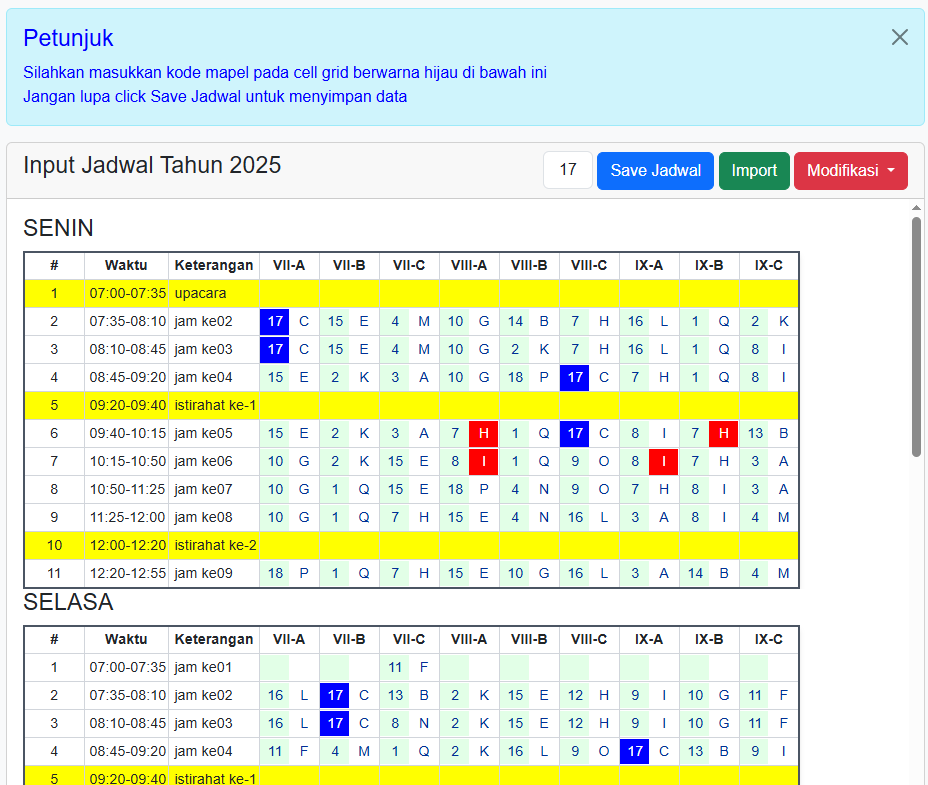Click the Import button
The image size is (928, 785).
(754, 170)
